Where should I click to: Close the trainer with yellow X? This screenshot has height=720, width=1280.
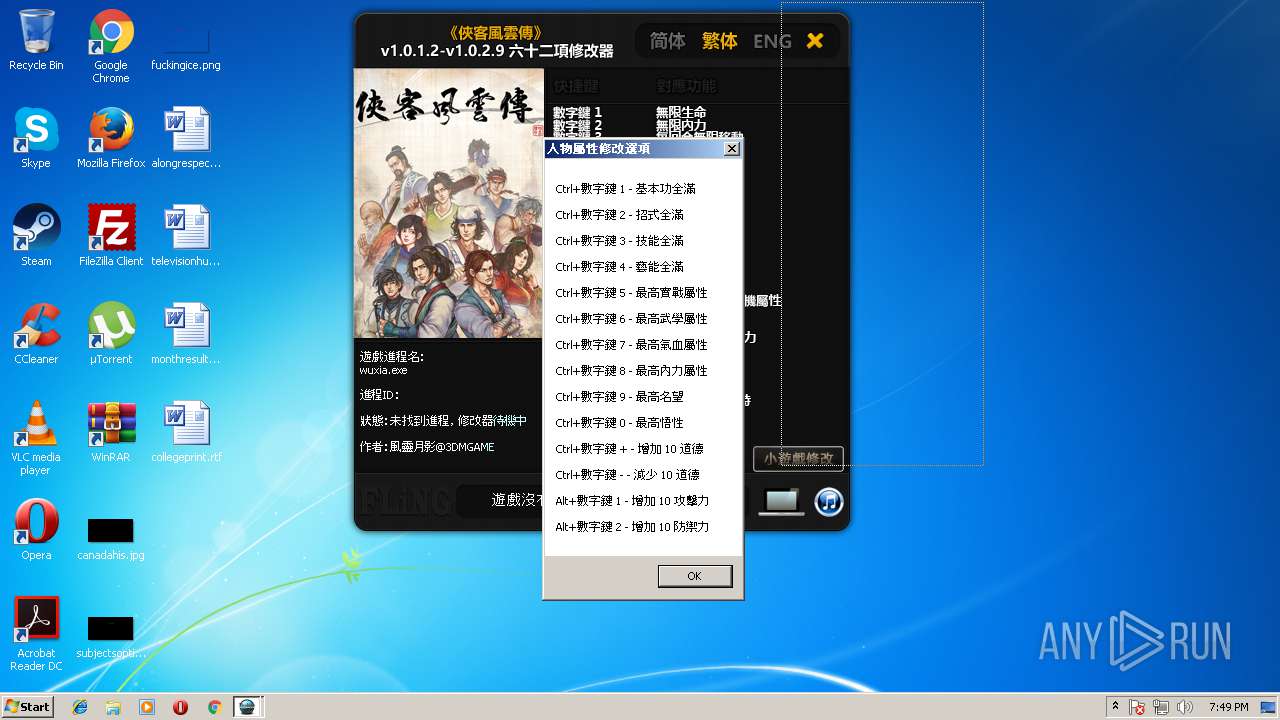[815, 41]
